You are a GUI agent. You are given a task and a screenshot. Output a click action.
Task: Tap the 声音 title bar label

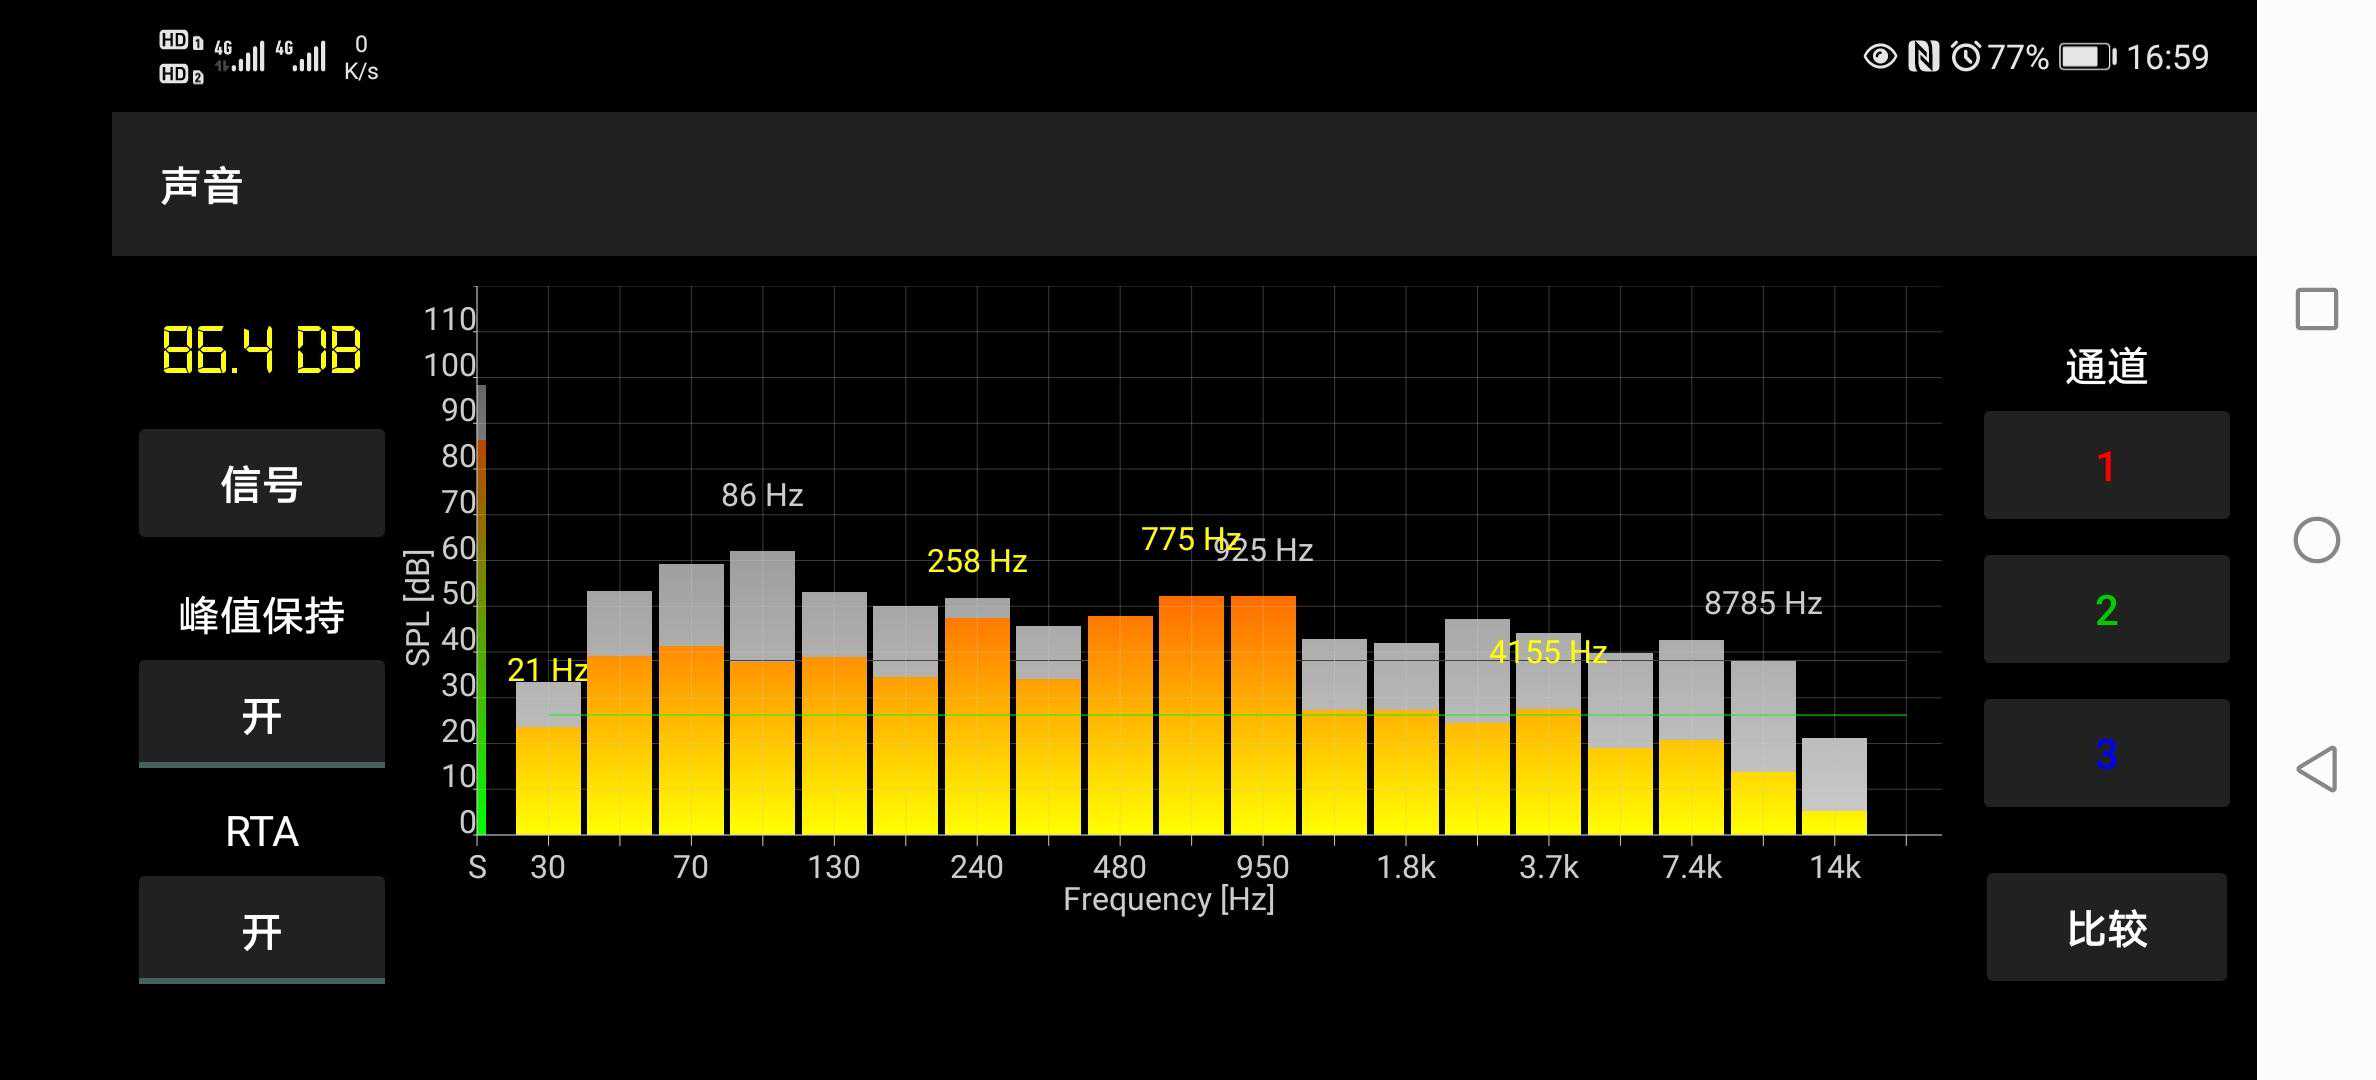coord(201,186)
